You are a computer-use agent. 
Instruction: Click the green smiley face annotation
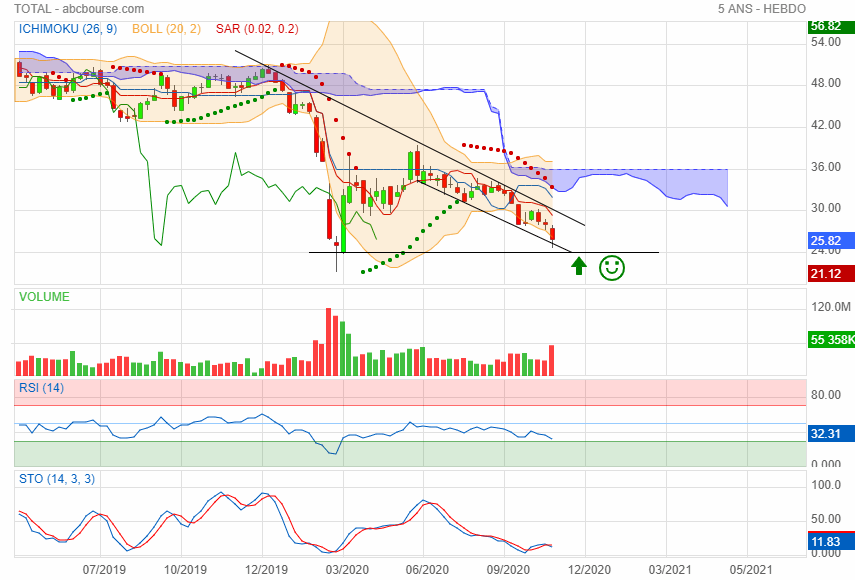tap(612, 268)
